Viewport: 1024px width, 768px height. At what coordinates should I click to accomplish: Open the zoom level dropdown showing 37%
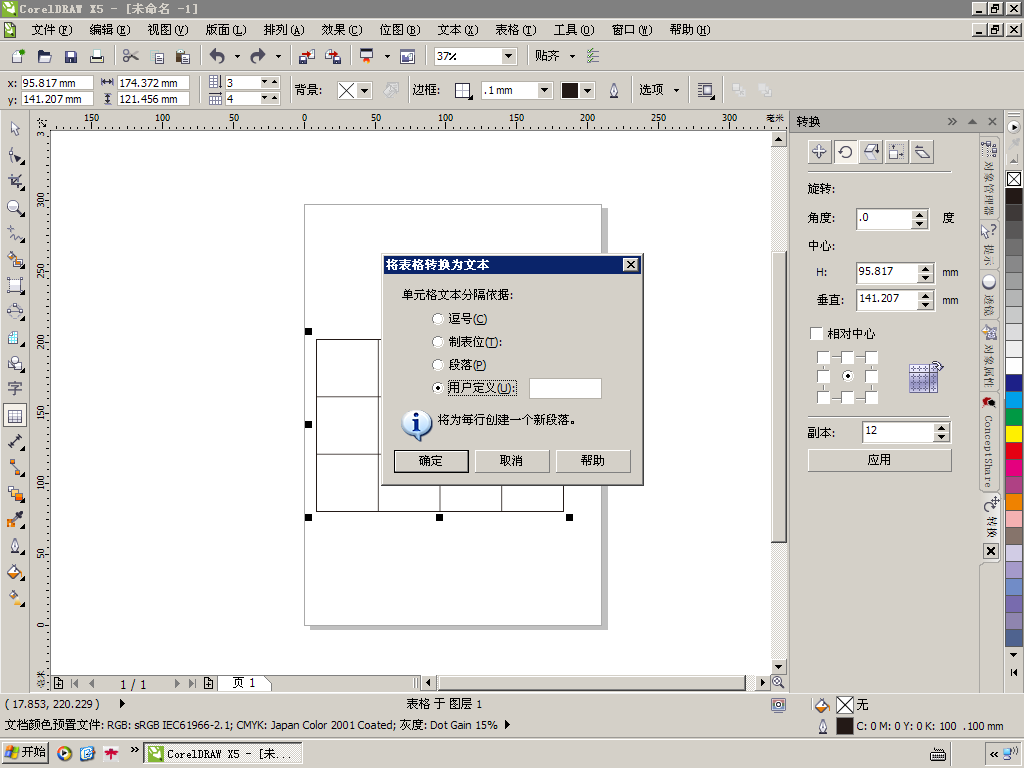coord(508,57)
